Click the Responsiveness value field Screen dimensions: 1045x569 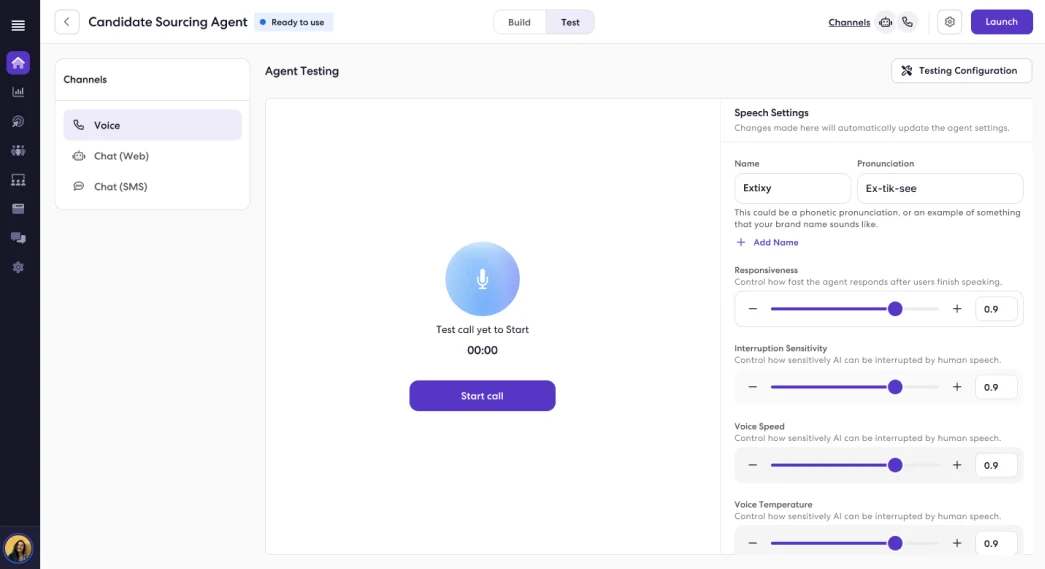996,309
